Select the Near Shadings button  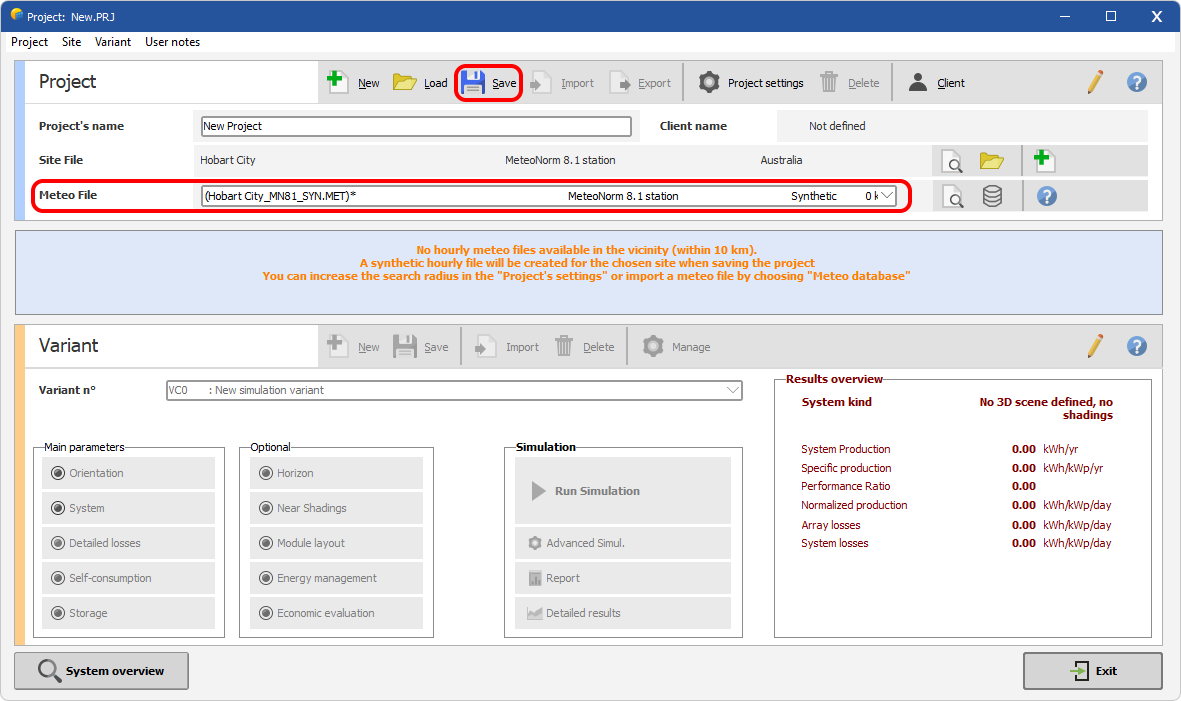coord(337,508)
